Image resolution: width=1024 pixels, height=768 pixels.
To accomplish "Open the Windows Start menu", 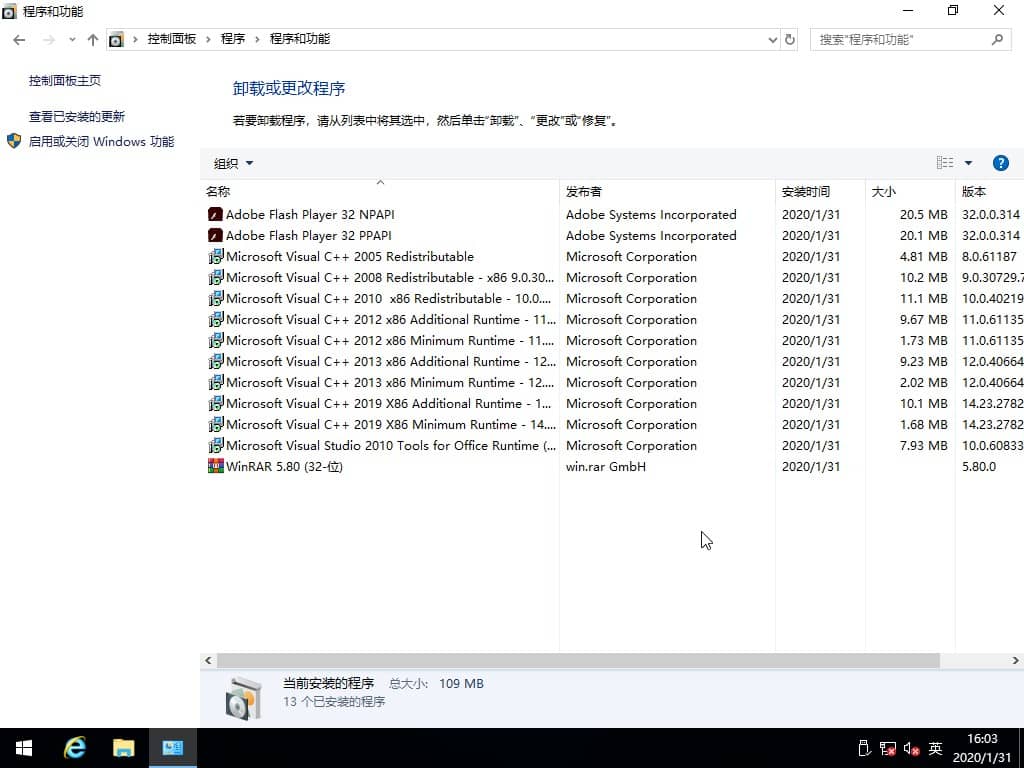I will point(24,748).
